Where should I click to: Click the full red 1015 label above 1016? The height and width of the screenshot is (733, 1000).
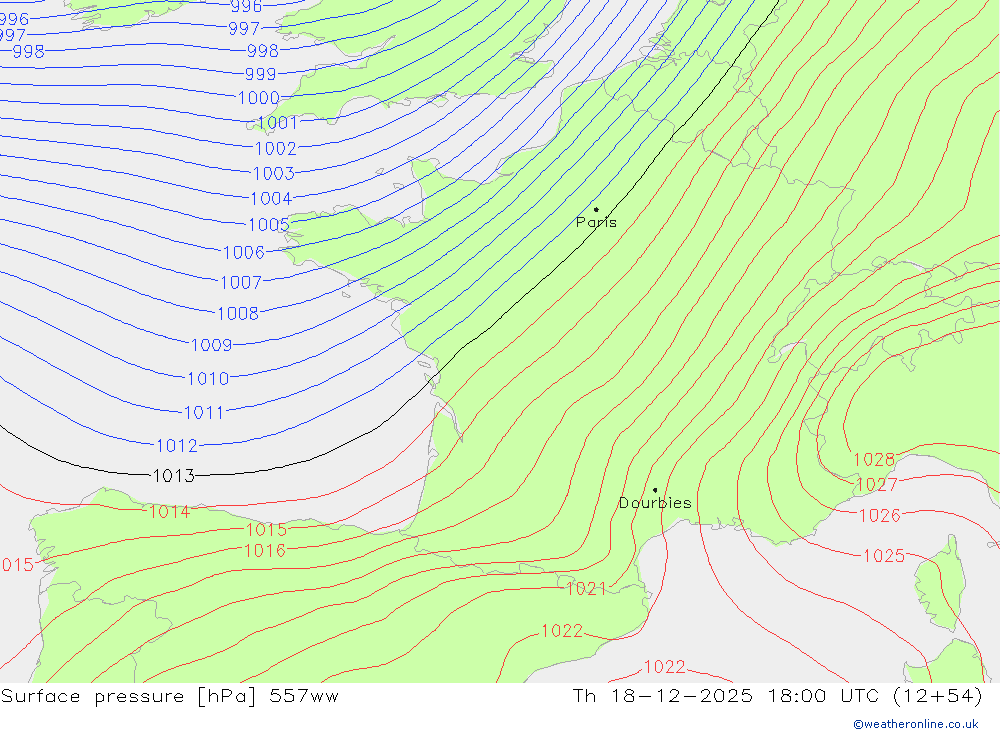click(x=267, y=529)
